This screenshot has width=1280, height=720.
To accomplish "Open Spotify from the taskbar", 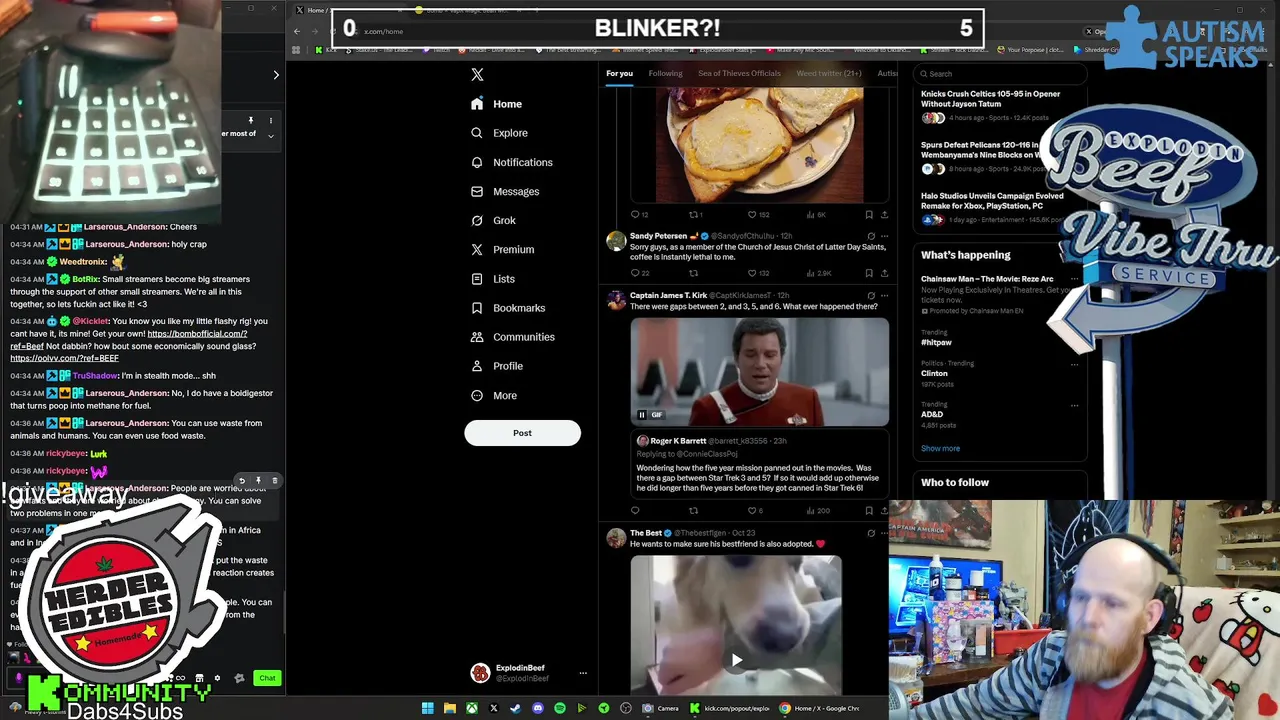I will tap(560, 708).
